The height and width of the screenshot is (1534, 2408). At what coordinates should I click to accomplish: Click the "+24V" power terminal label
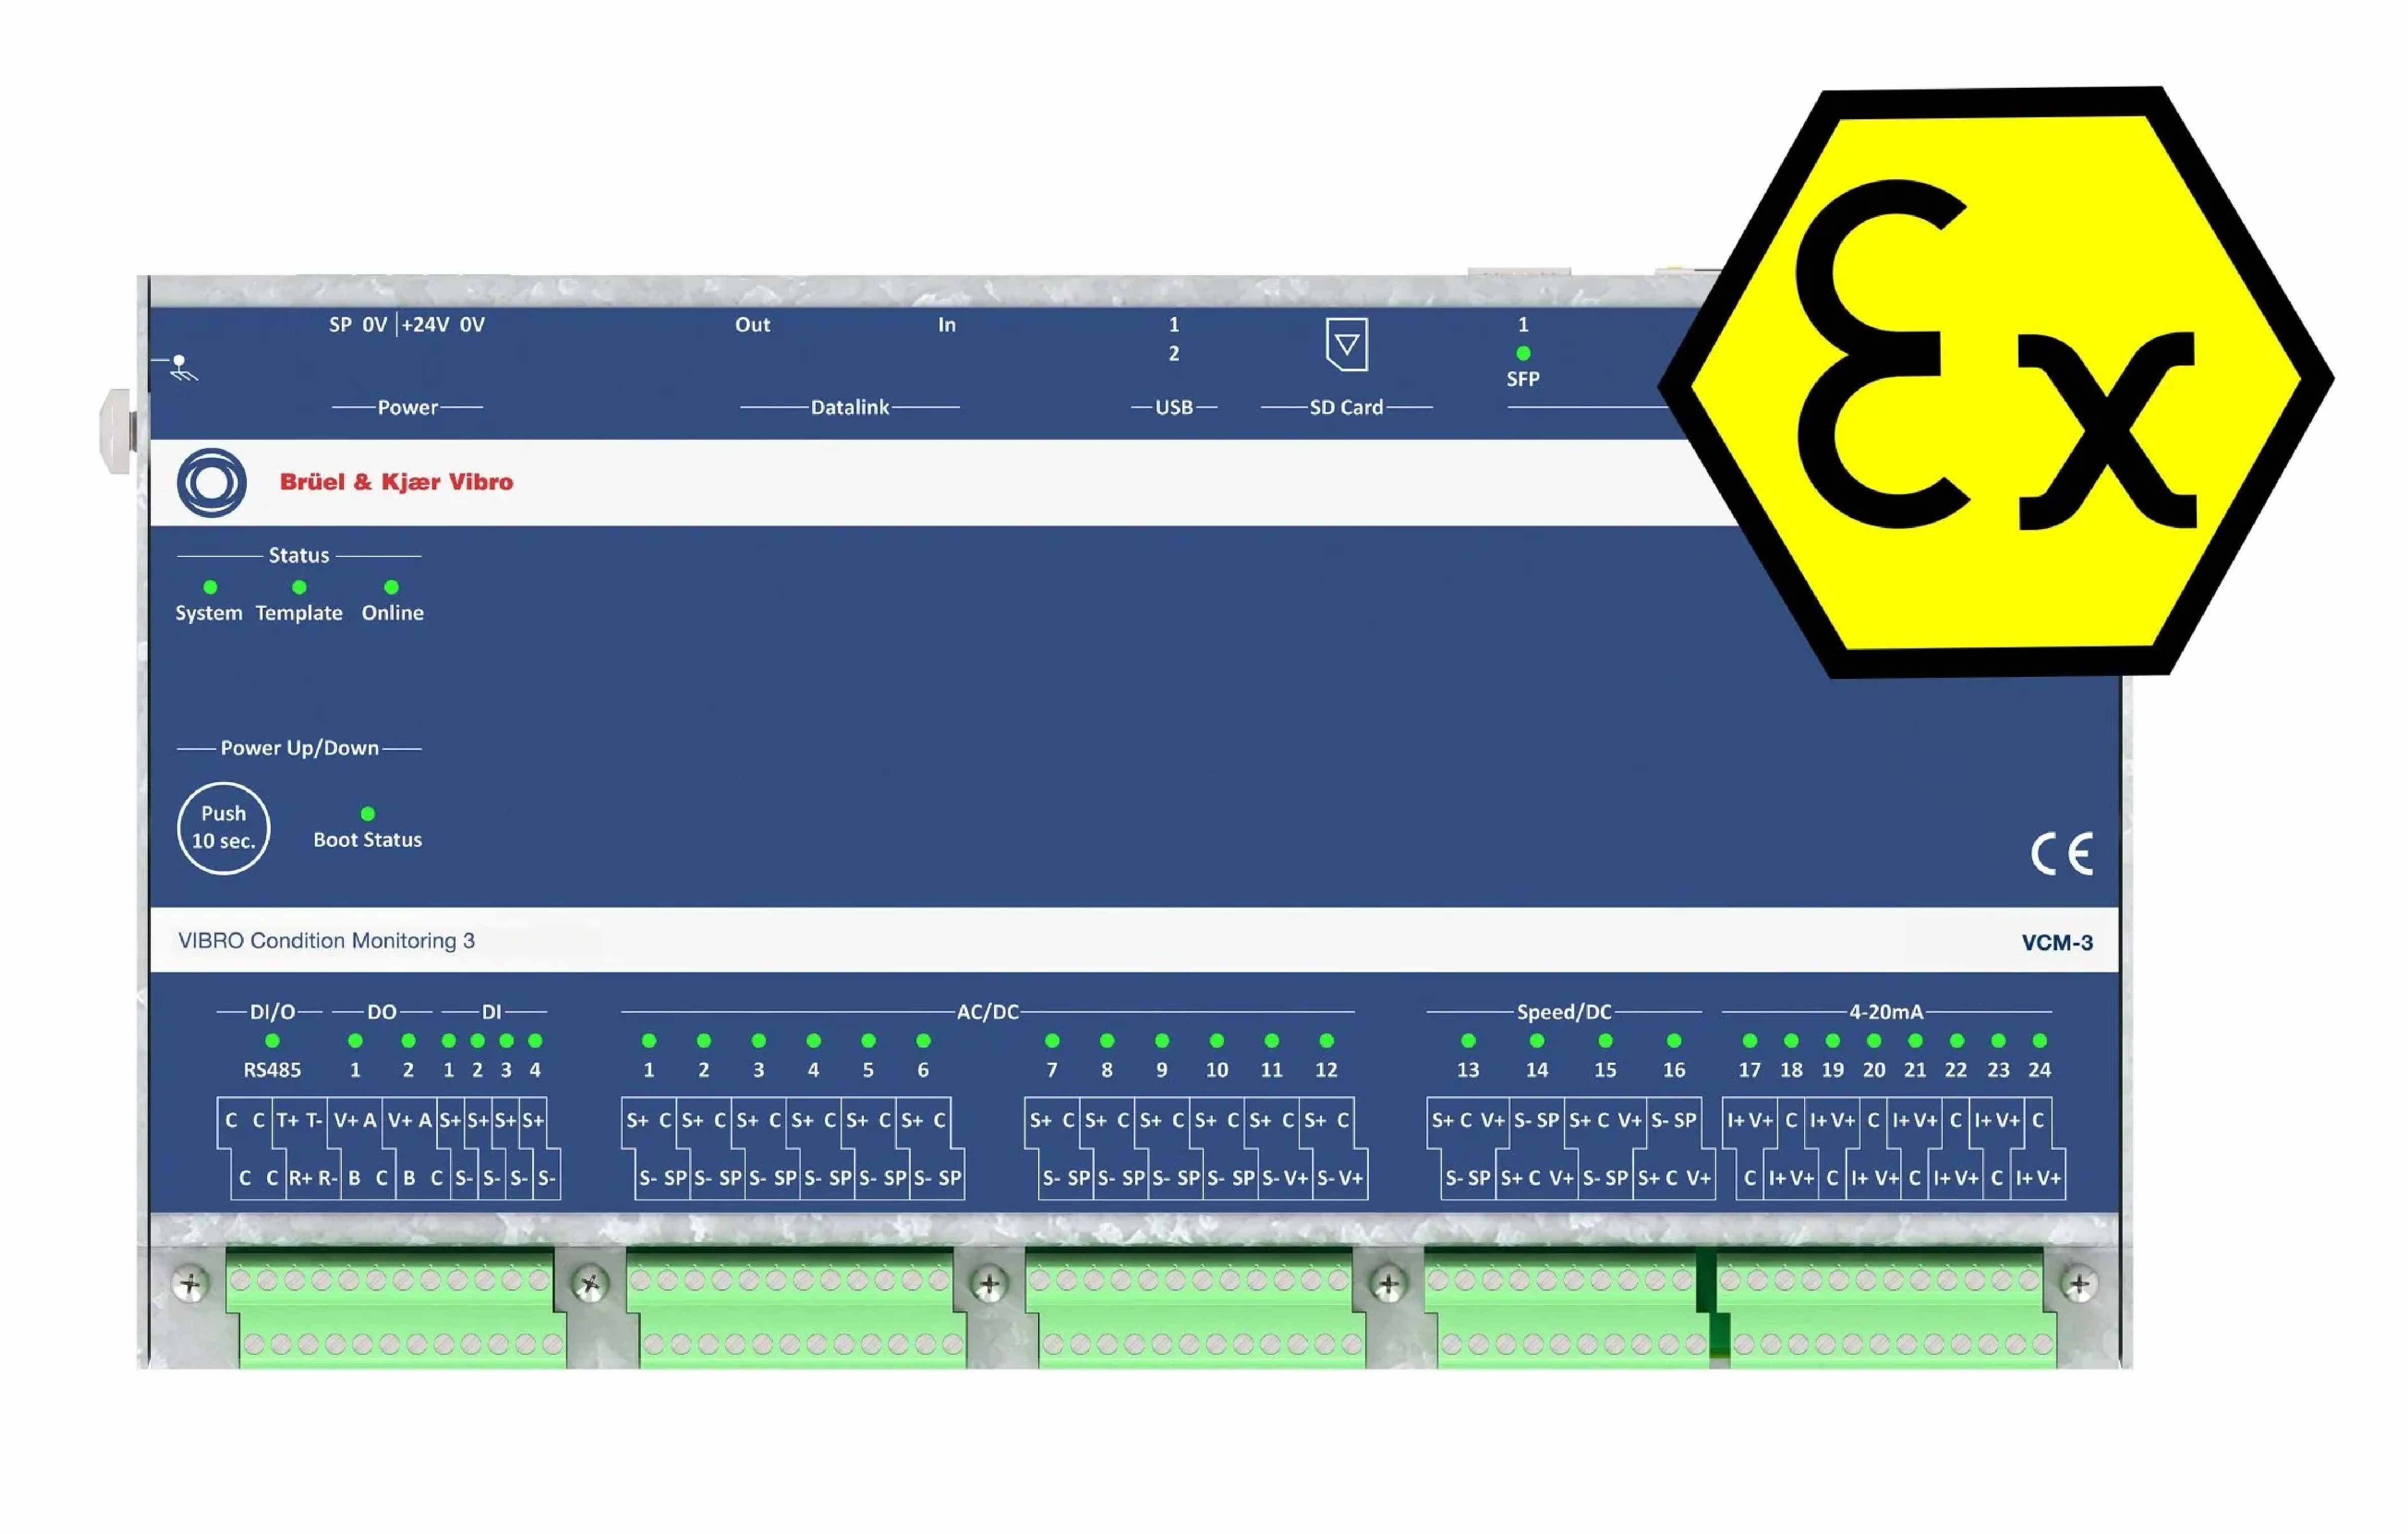pos(425,324)
